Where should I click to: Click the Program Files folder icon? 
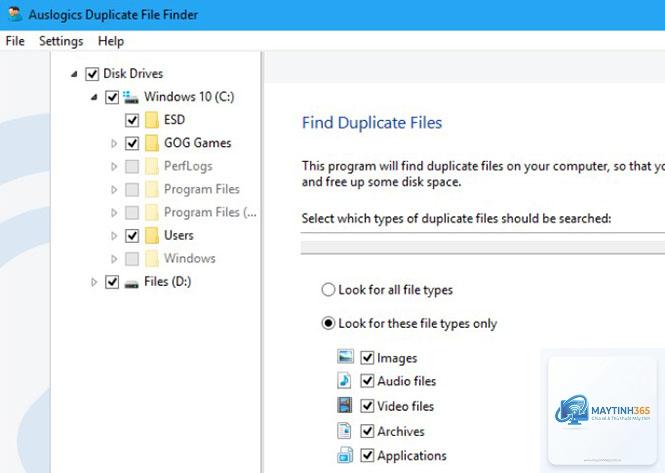click(x=151, y=189)
